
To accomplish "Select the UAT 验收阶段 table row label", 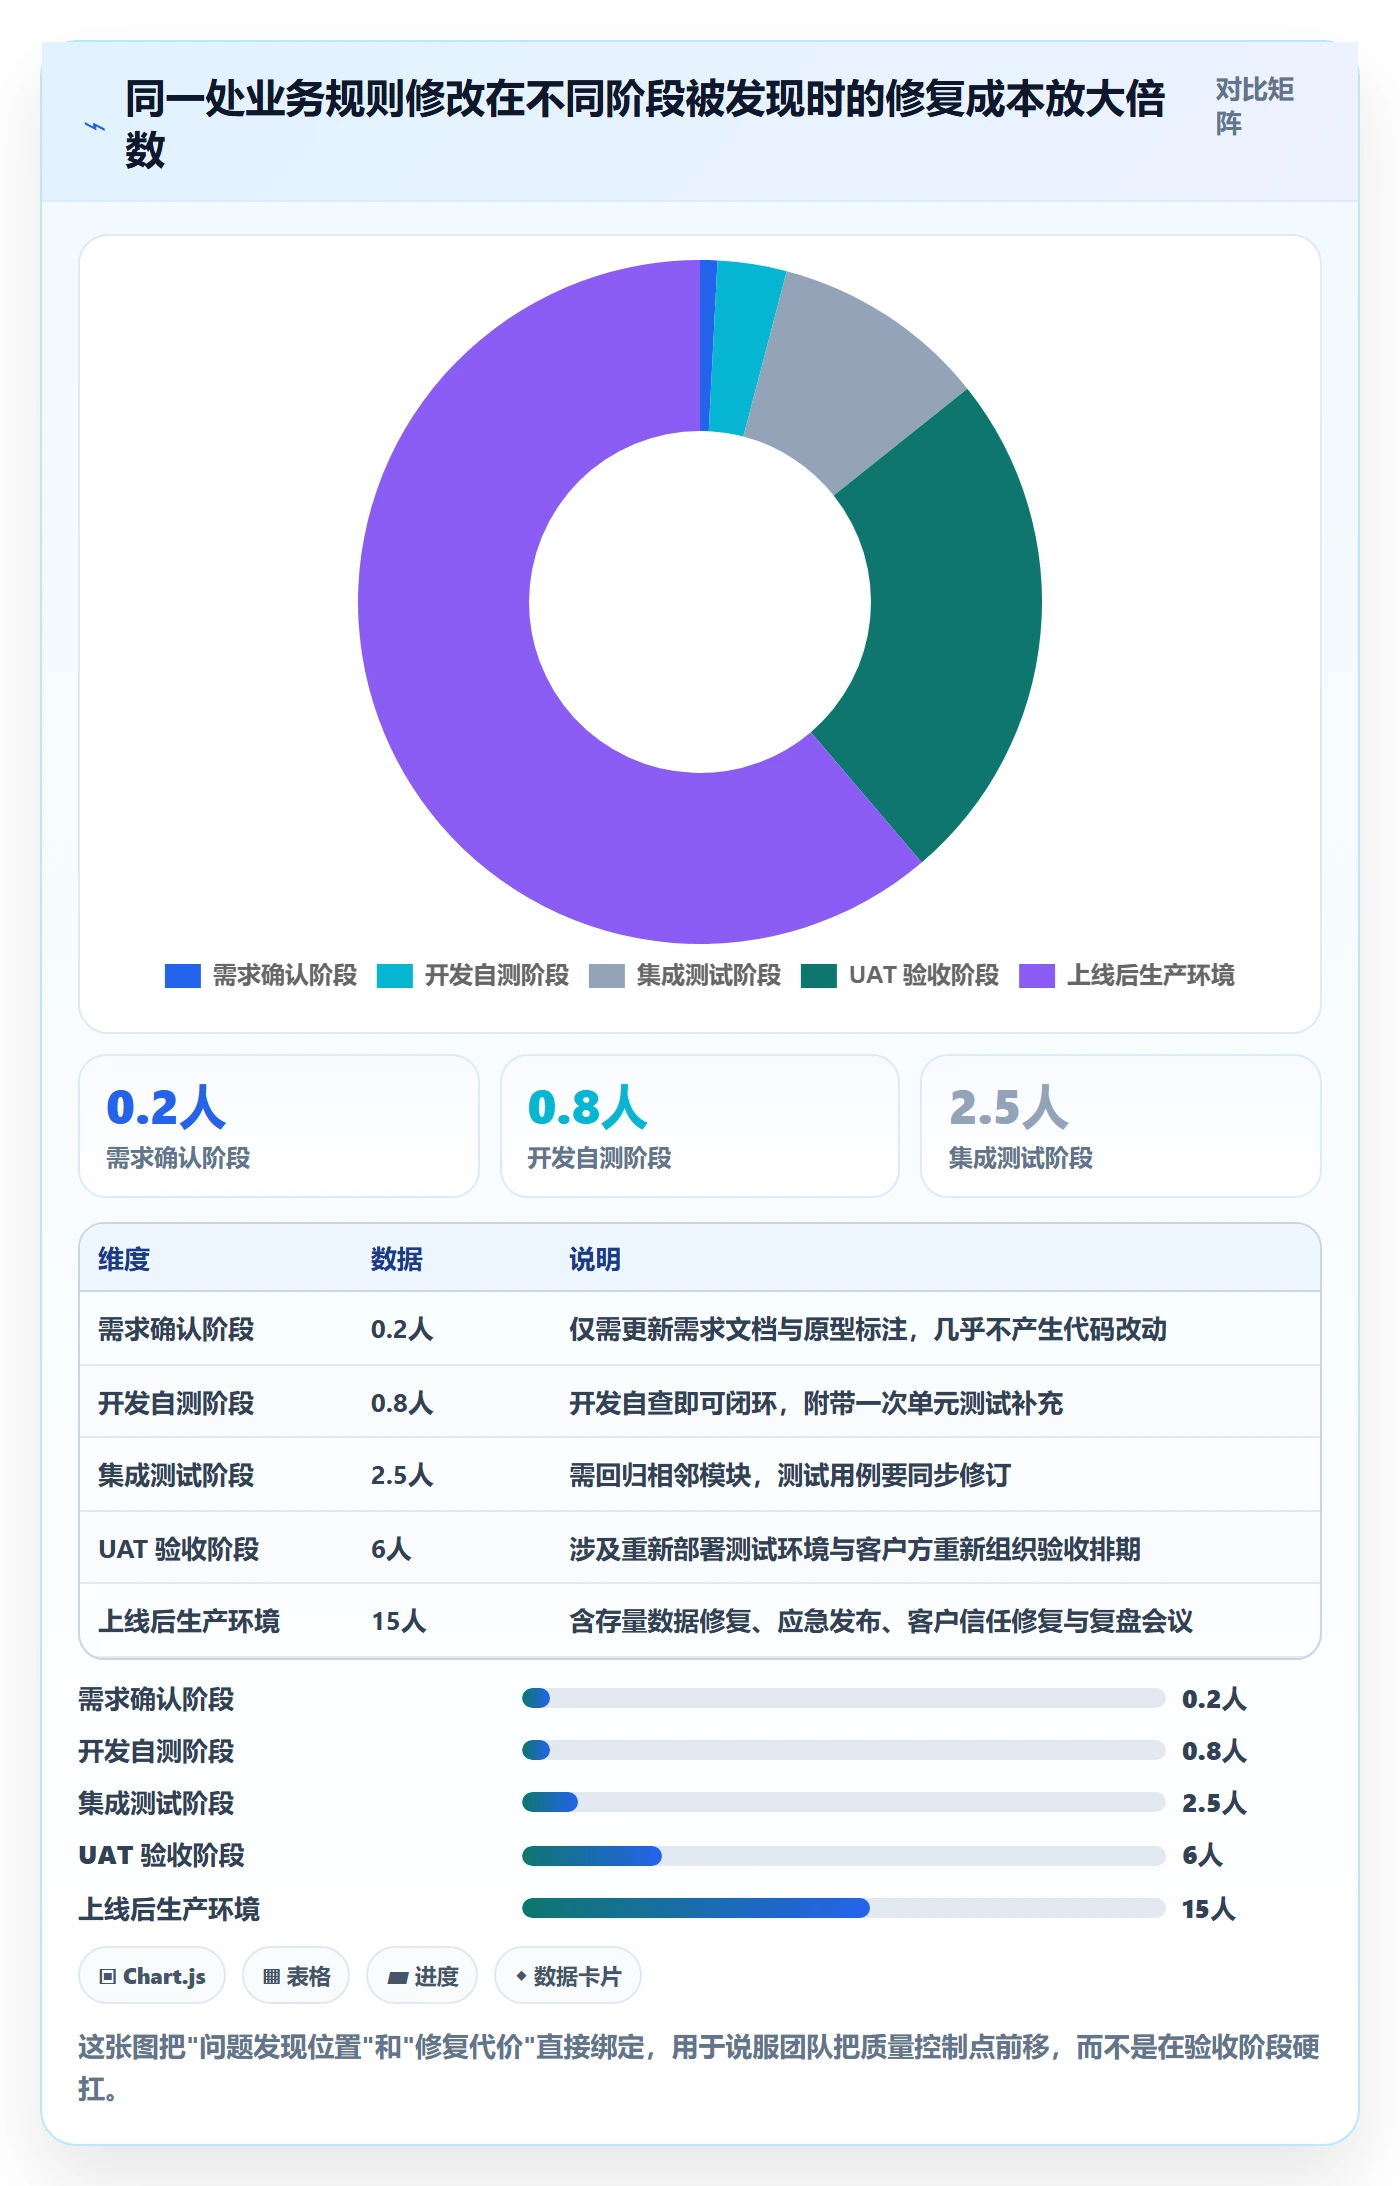I will tap(179, 1549).
